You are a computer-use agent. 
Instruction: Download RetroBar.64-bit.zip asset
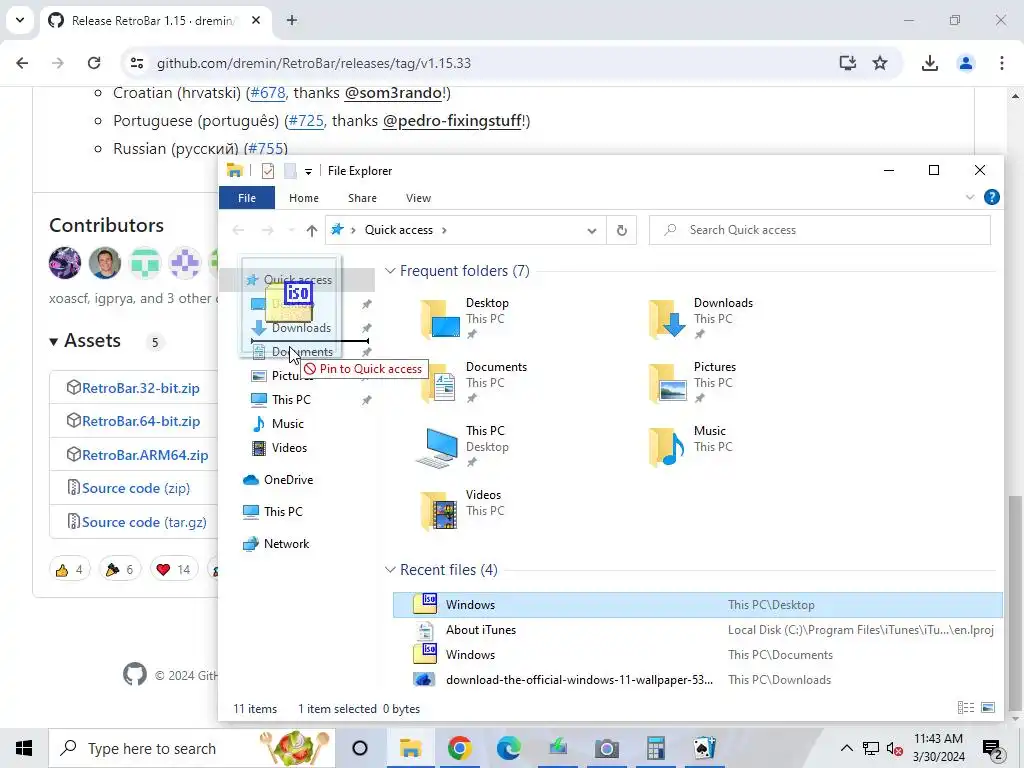(141, 421)
